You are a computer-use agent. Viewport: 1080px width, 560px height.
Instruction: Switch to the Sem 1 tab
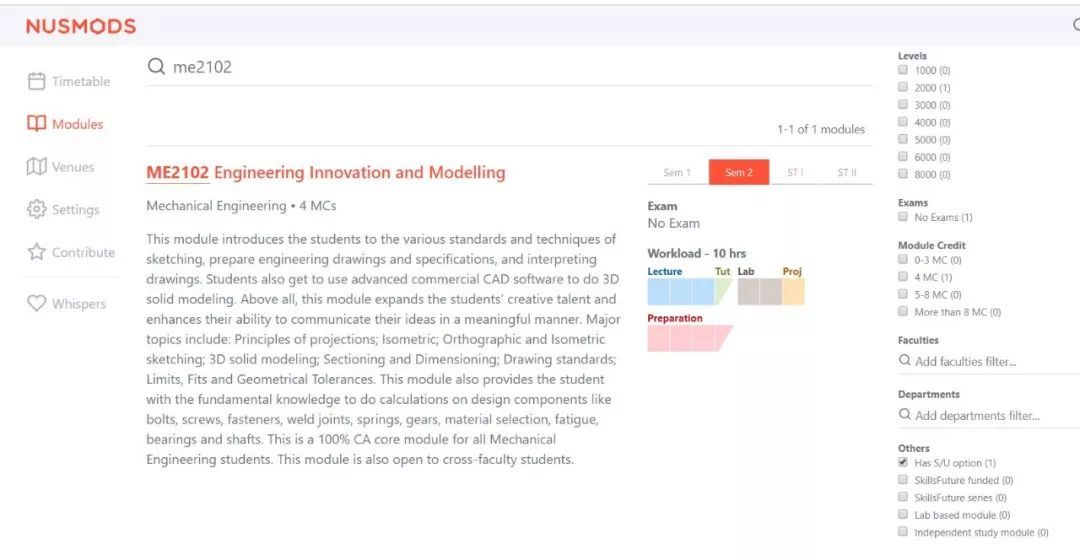click(x=677, y=172)
